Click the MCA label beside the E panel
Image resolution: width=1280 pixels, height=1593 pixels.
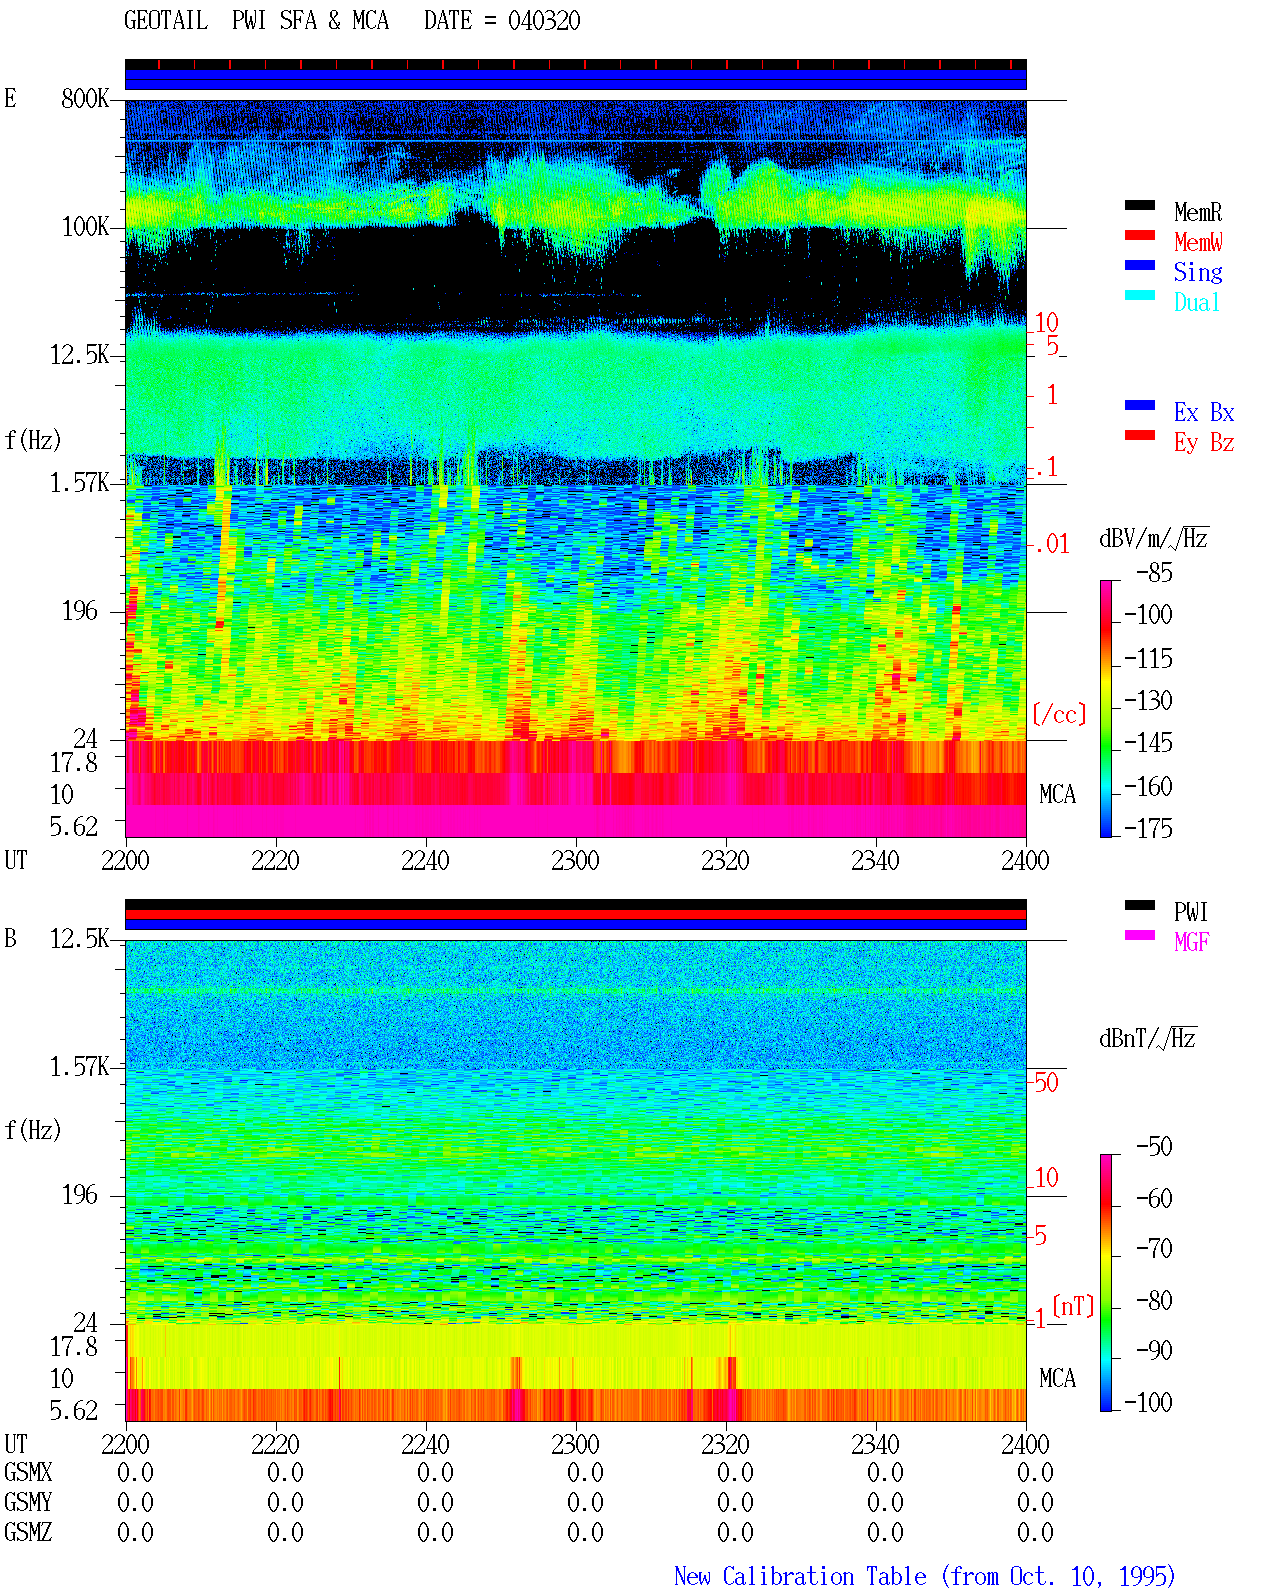click(x=1057, y=795)
